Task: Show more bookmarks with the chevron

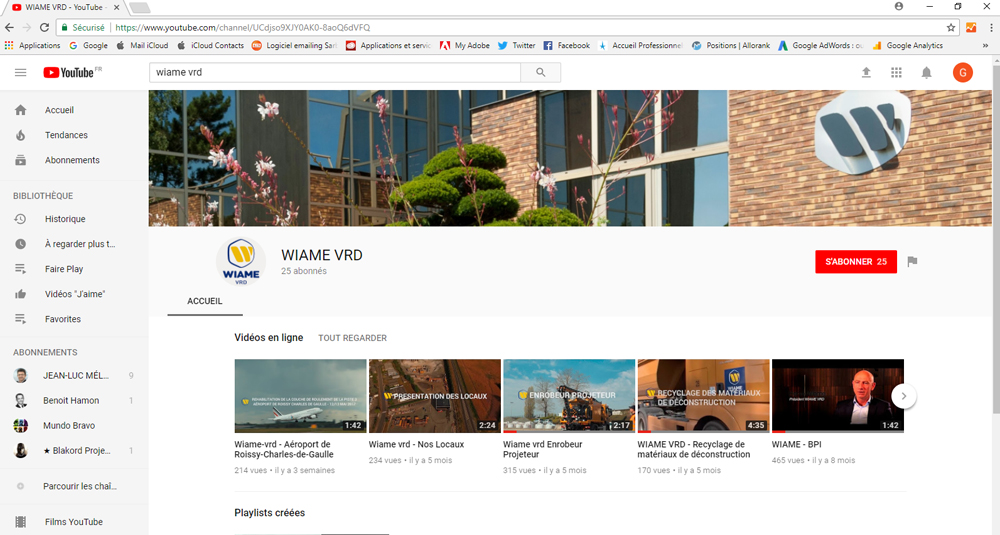Action: coord(985,46)
